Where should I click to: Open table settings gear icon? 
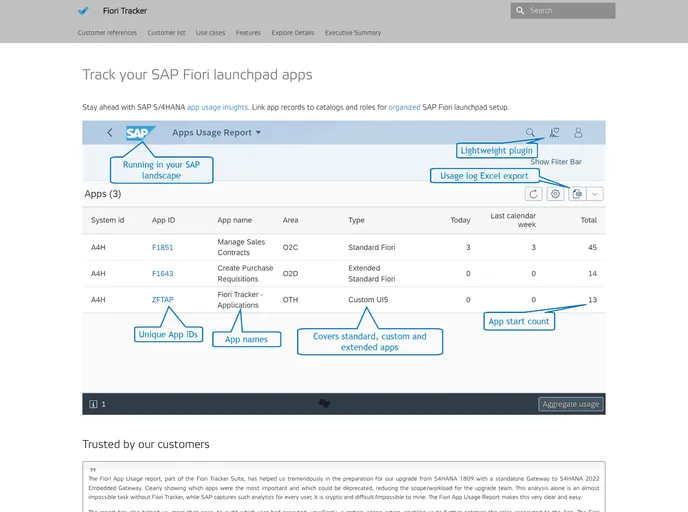[555, 194]
